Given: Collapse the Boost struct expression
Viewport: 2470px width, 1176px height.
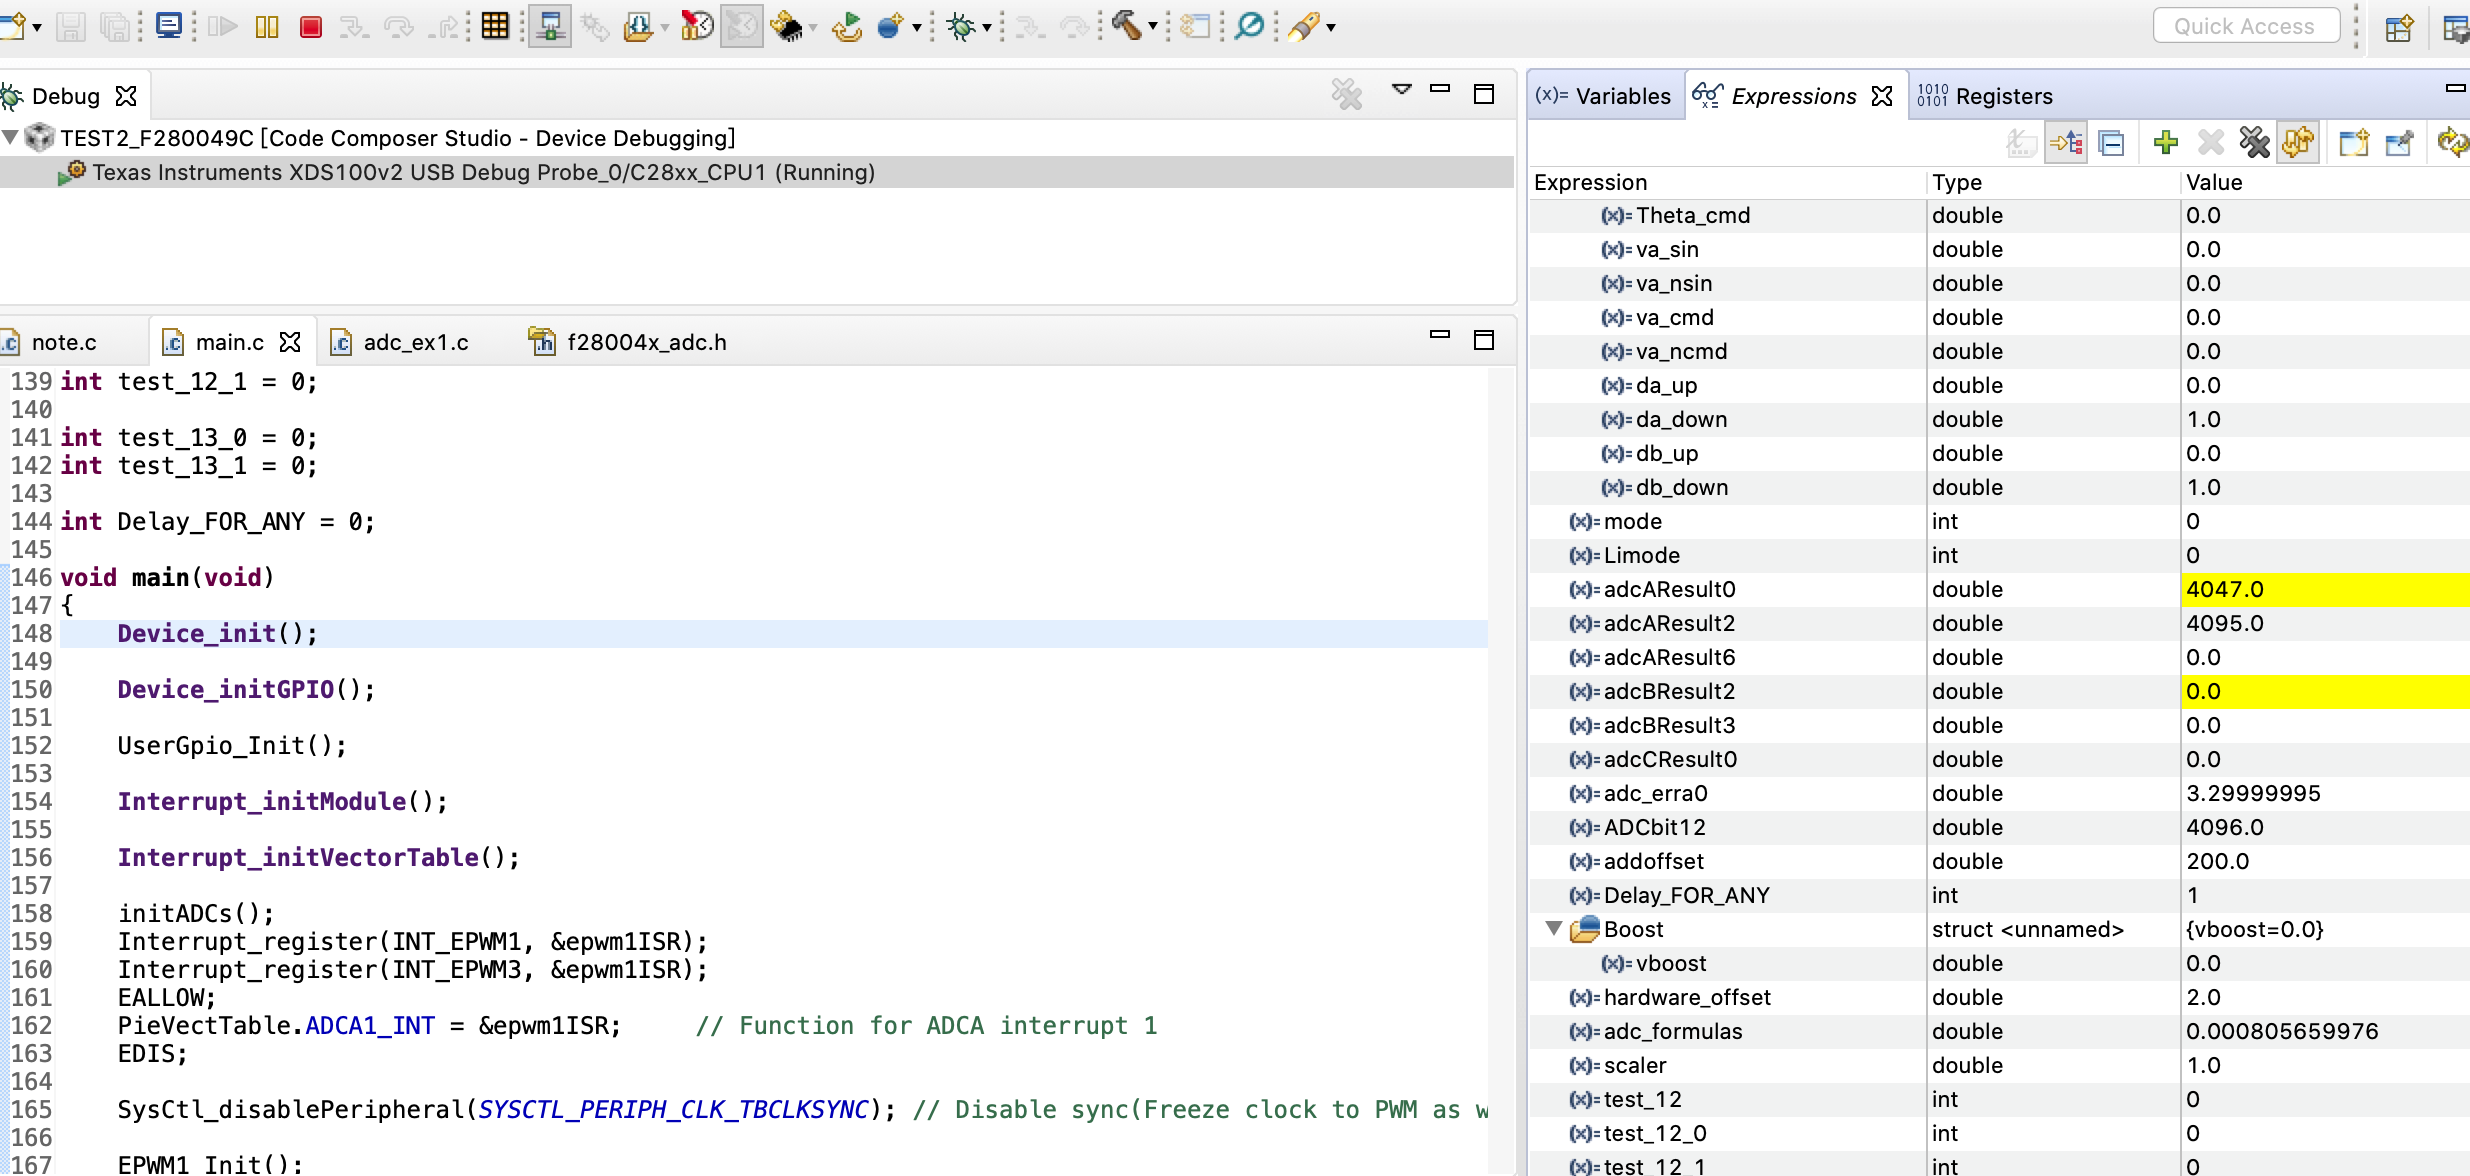Looking at the screenshot, I should (x=1553, y=929).
